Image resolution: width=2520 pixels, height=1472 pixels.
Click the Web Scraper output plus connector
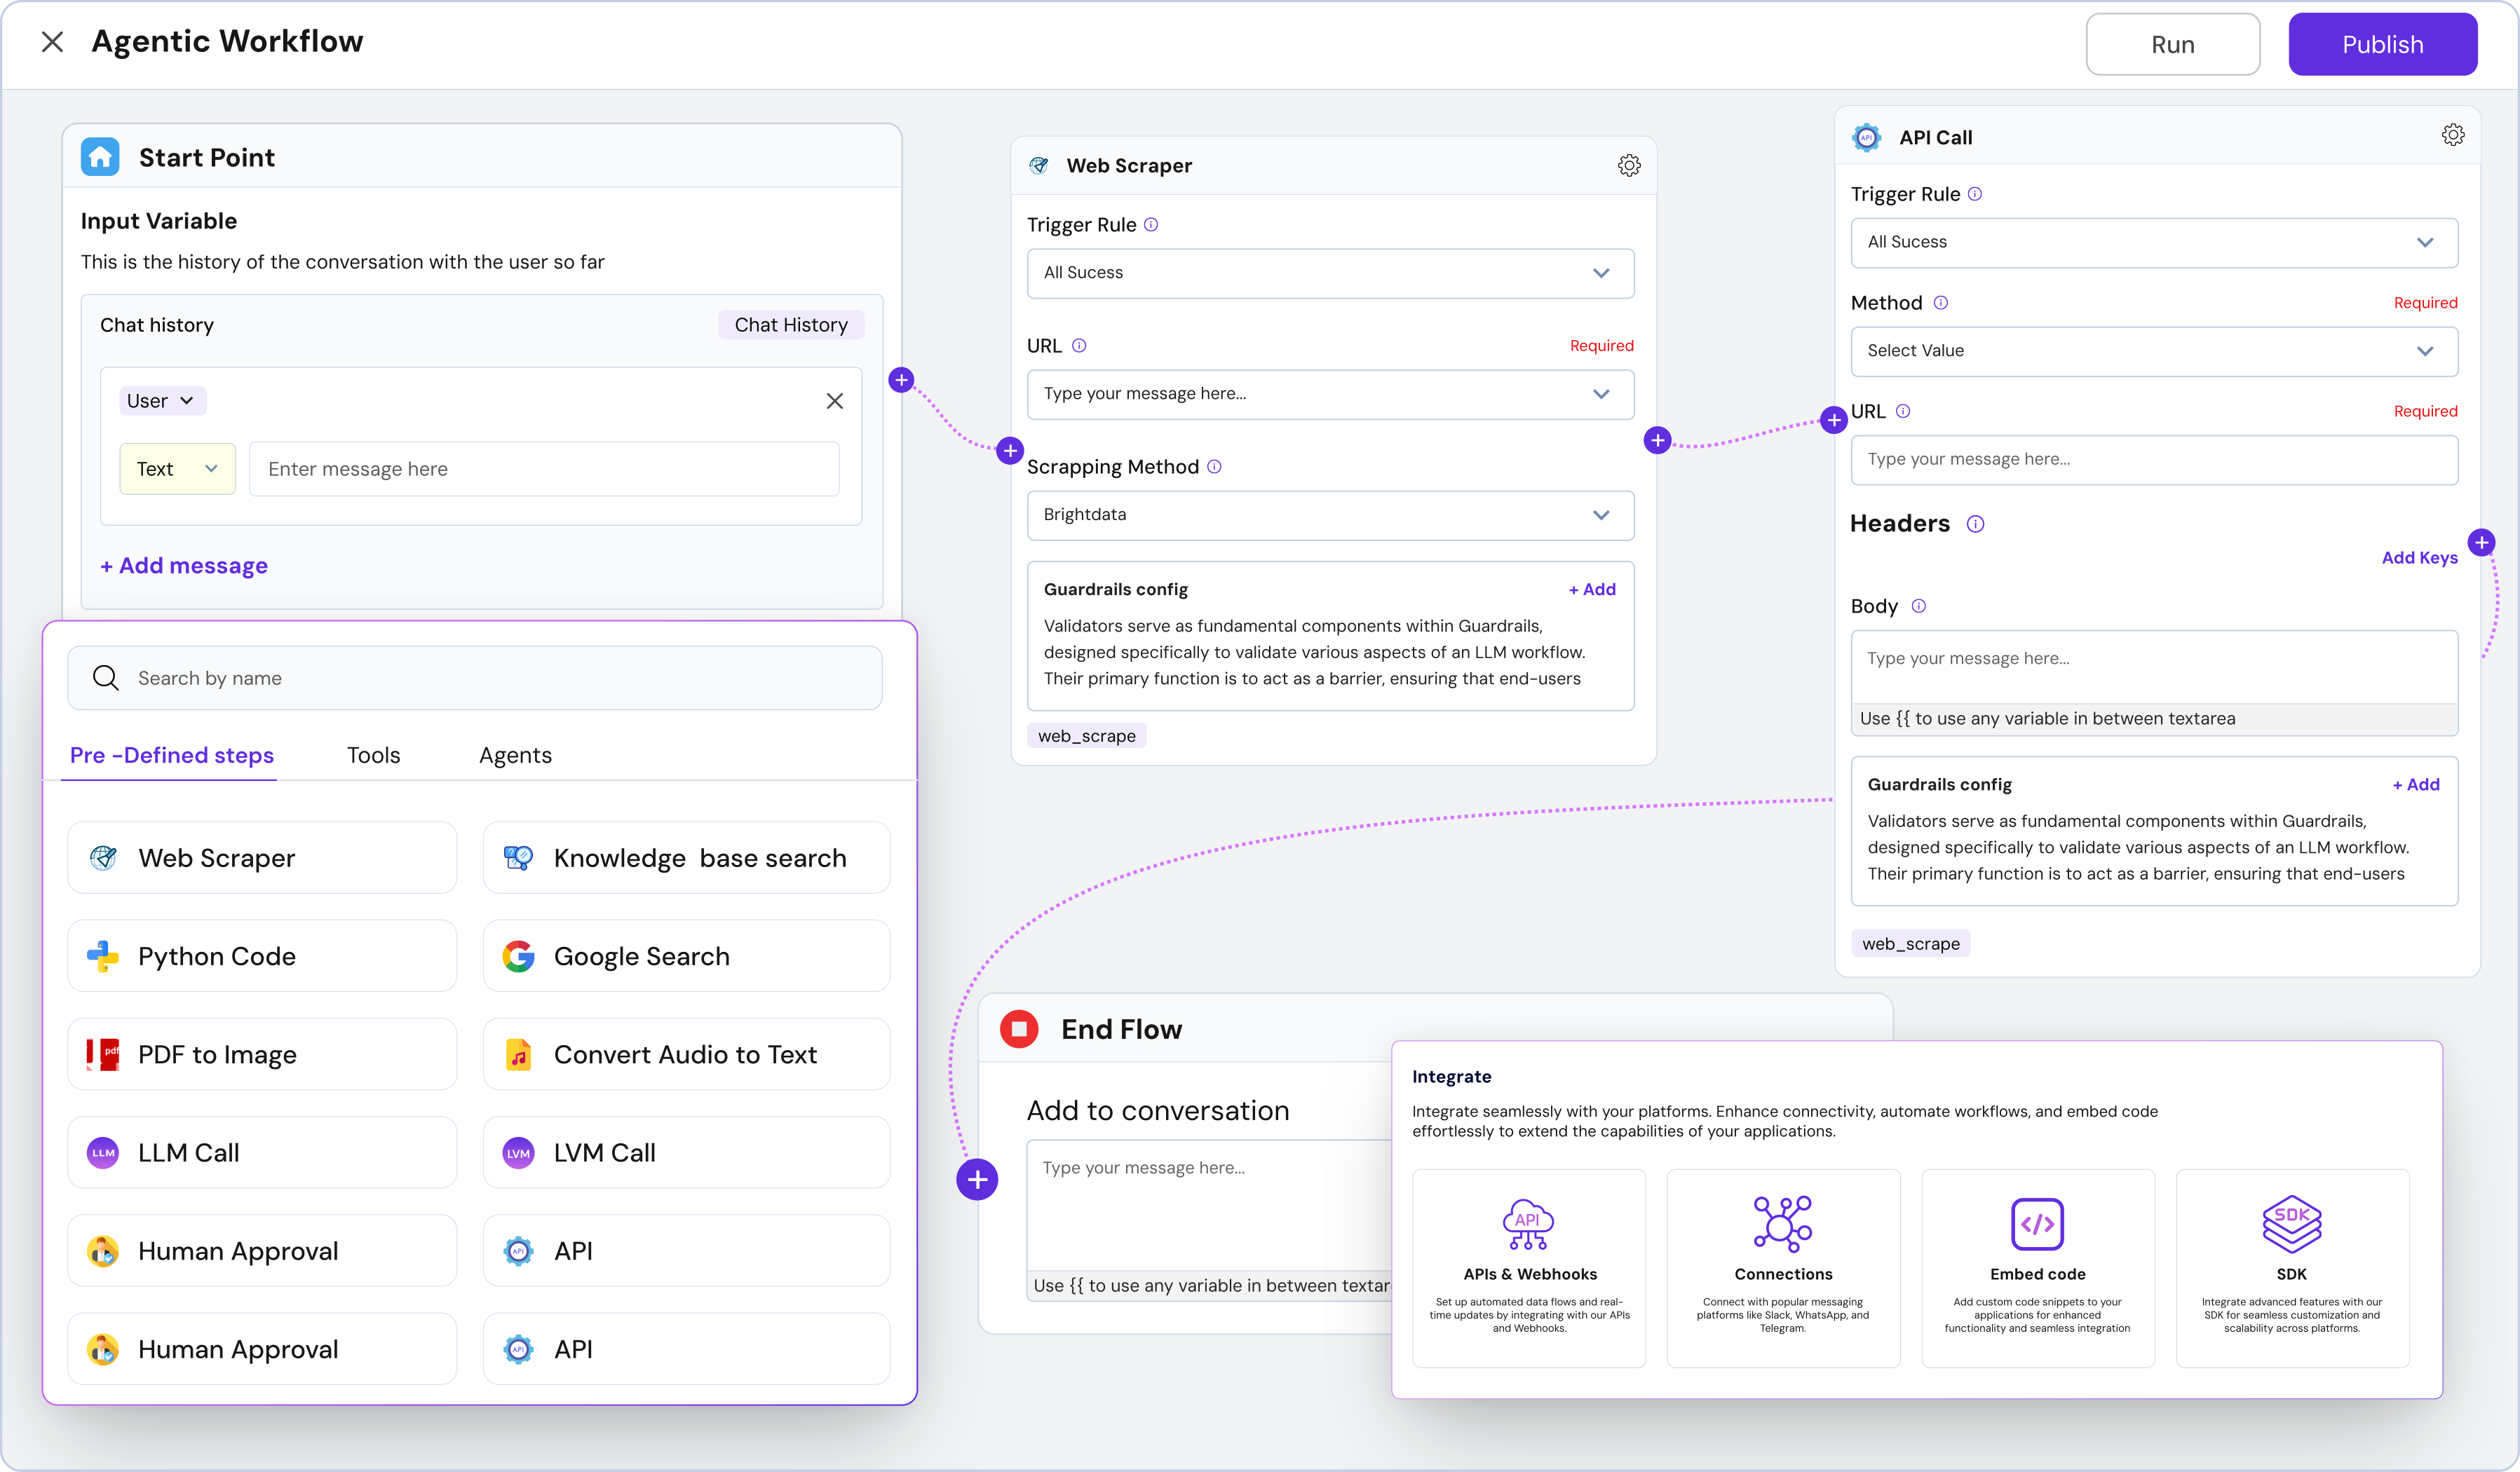(1657, 440)
